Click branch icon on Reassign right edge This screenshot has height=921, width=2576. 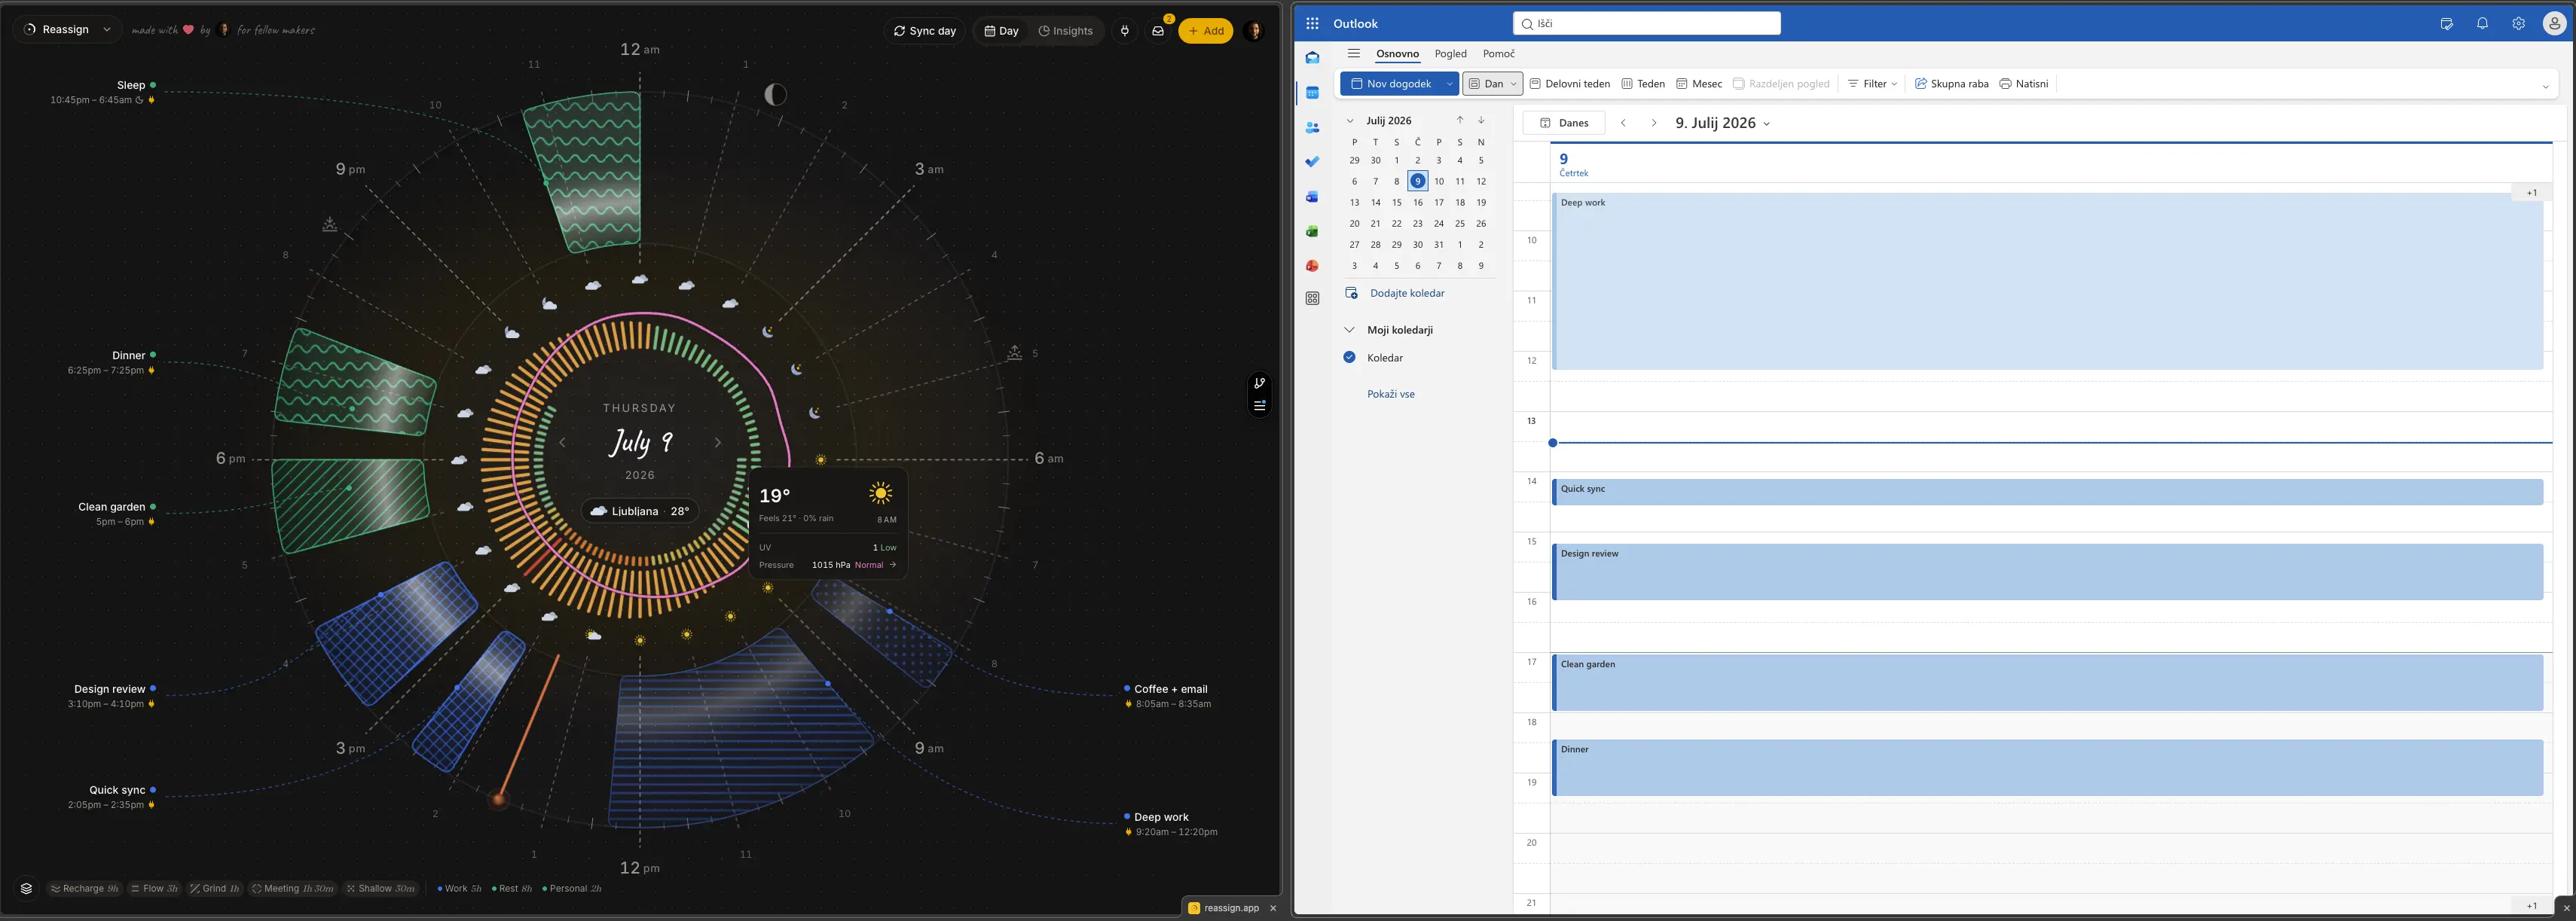[x=1259, y=383]
